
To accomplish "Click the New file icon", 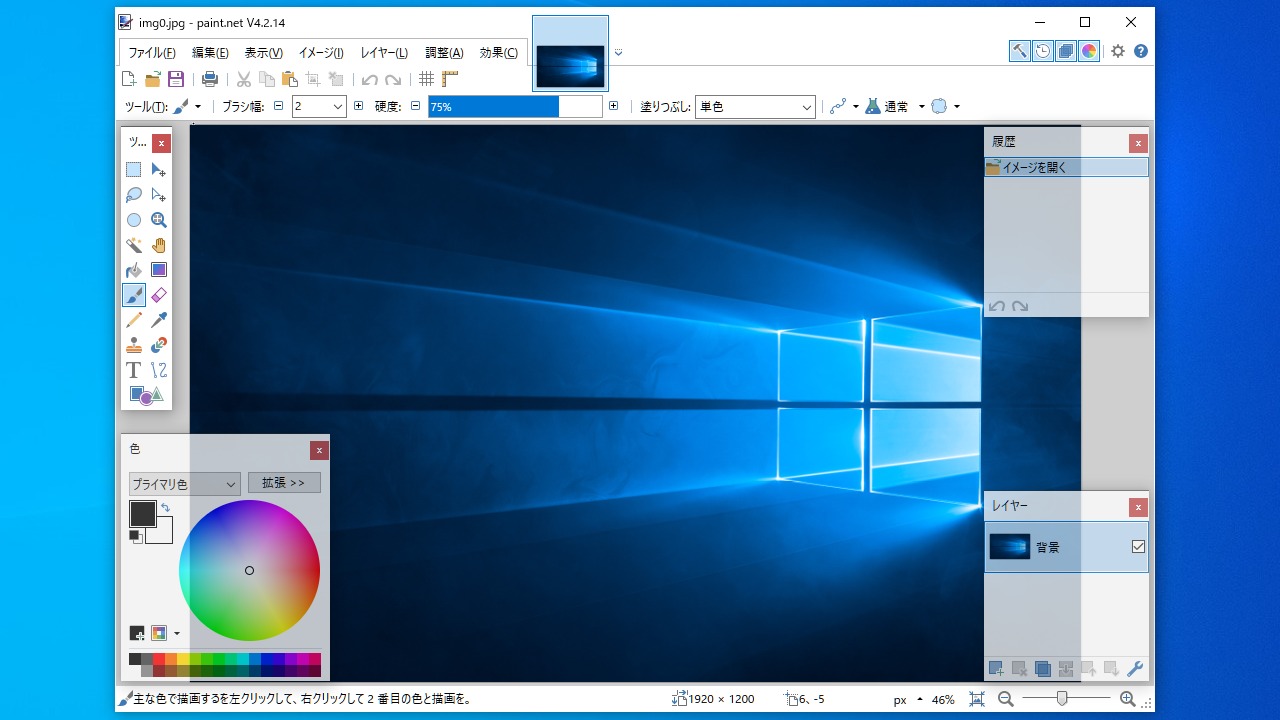I will coord(128,79).
